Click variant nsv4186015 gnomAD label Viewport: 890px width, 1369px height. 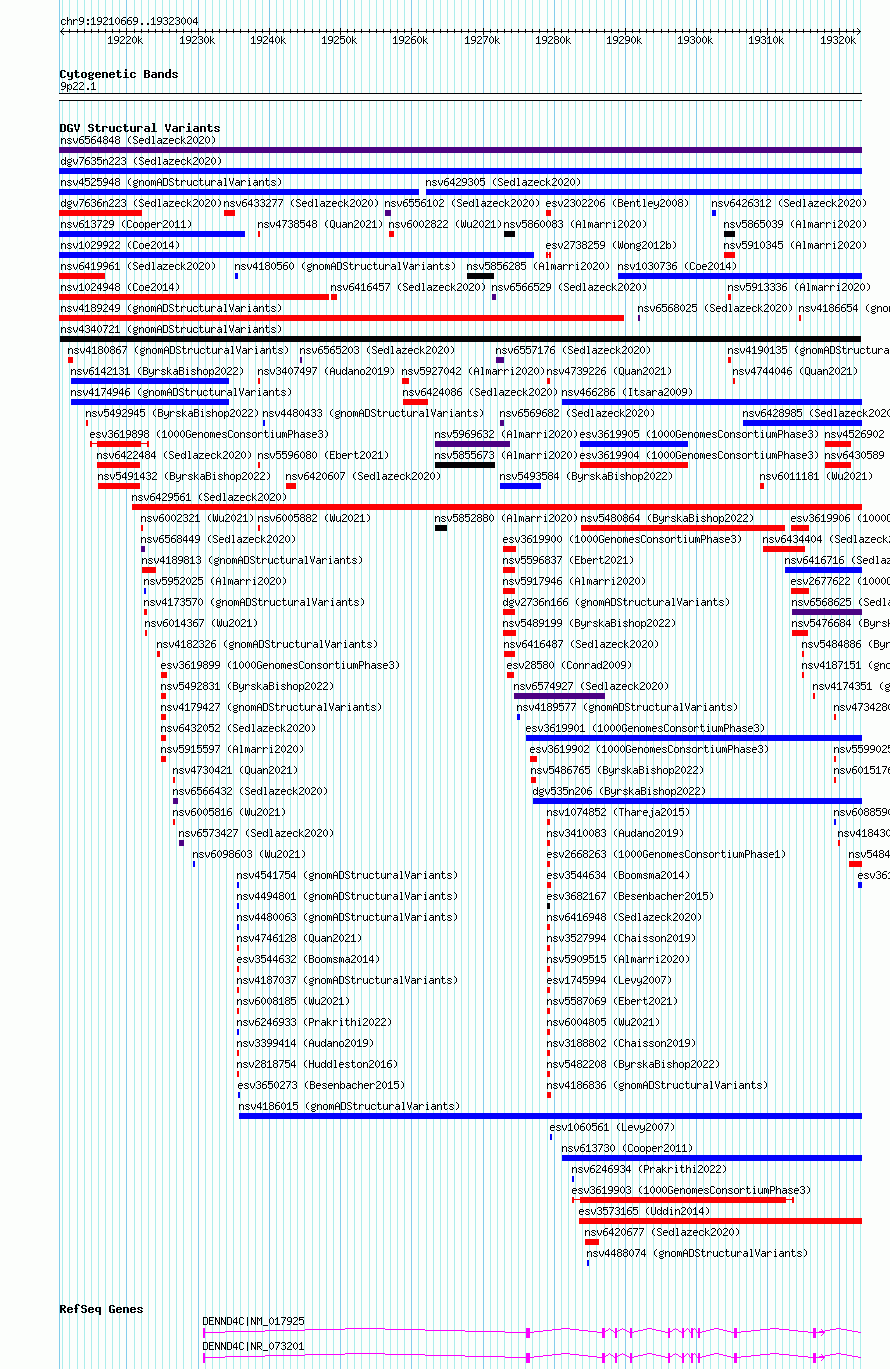tap(349, 1106)
